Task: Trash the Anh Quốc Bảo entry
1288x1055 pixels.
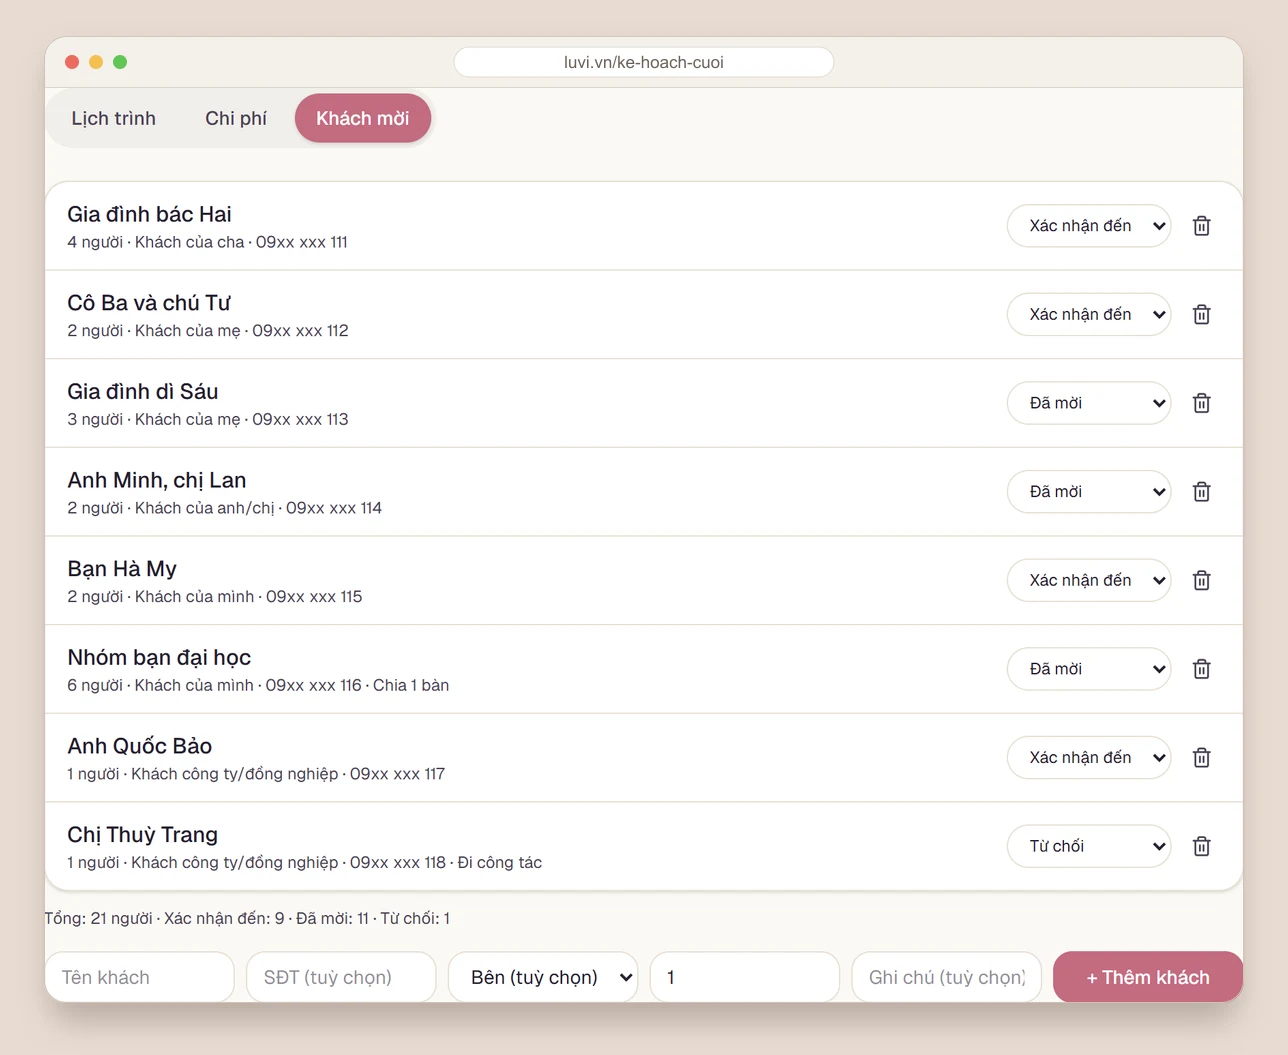Action: click(1201, 758)
